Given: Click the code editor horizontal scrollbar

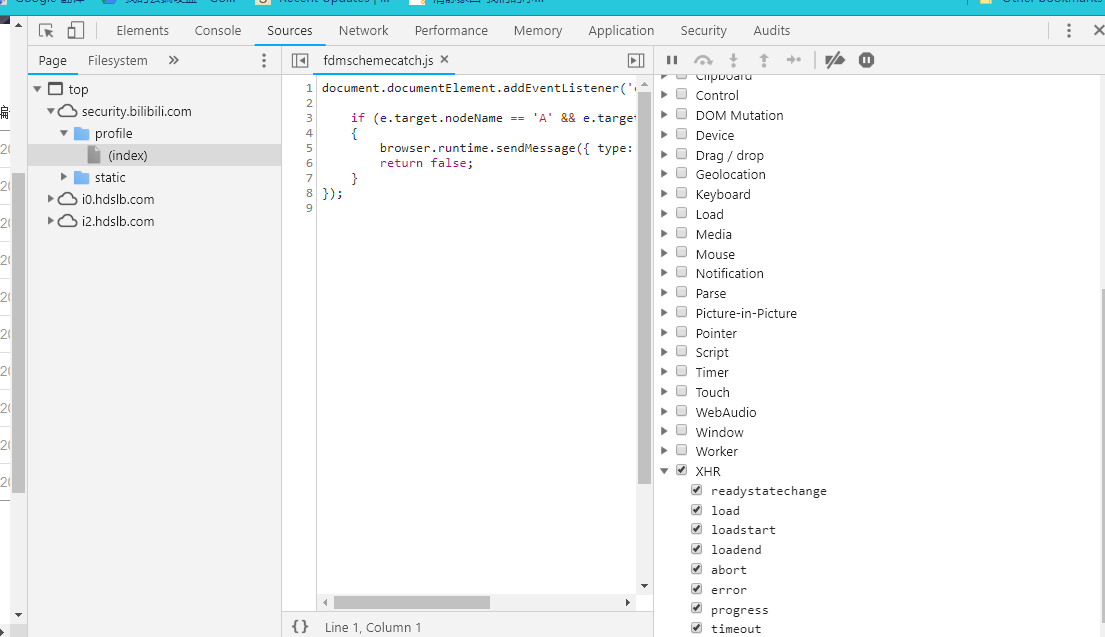Looking at the screenshot, I should [411, 603].
